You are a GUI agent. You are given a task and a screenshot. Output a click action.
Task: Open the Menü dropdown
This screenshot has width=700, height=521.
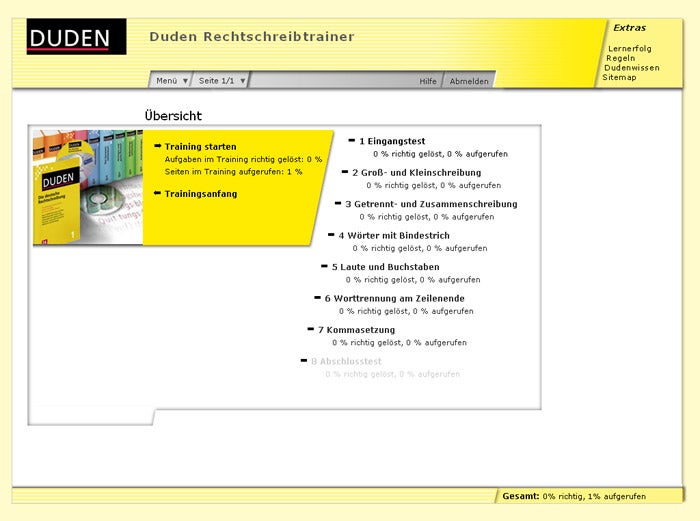pos(171,81)
